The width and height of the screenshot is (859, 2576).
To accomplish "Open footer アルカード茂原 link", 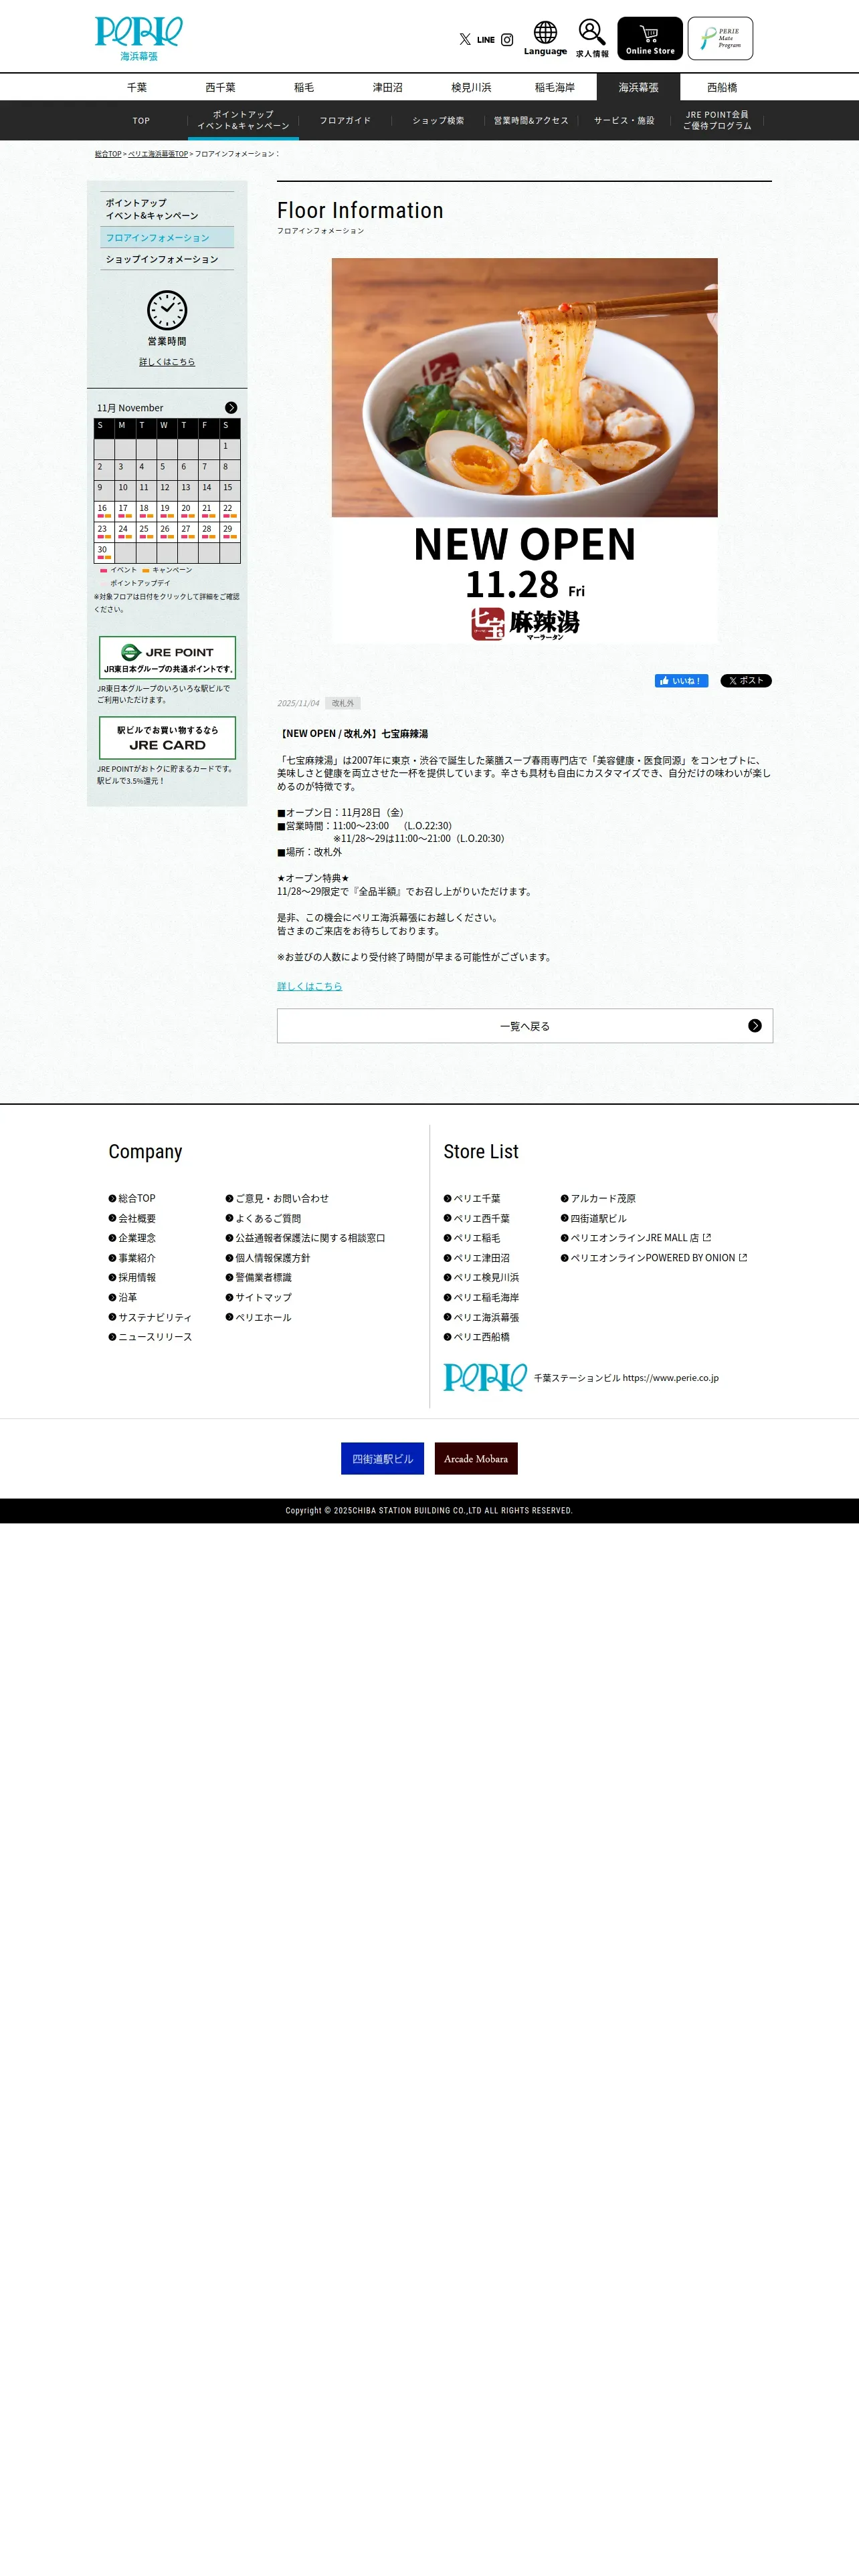I will tap(598, 1198).
